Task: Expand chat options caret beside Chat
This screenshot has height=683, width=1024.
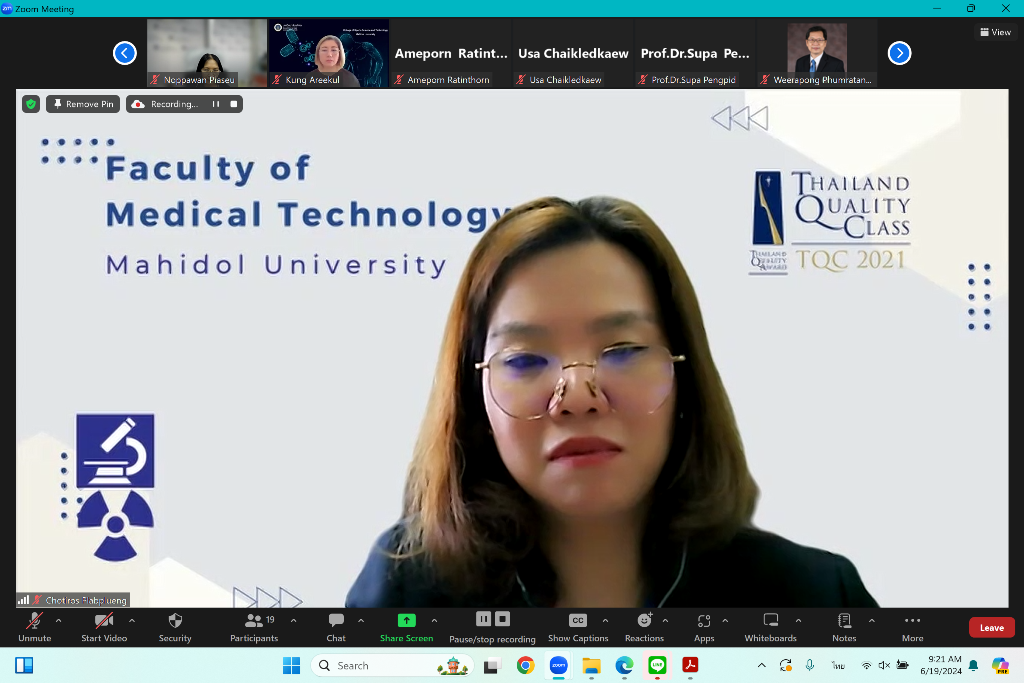Action: tap(361, 620)
